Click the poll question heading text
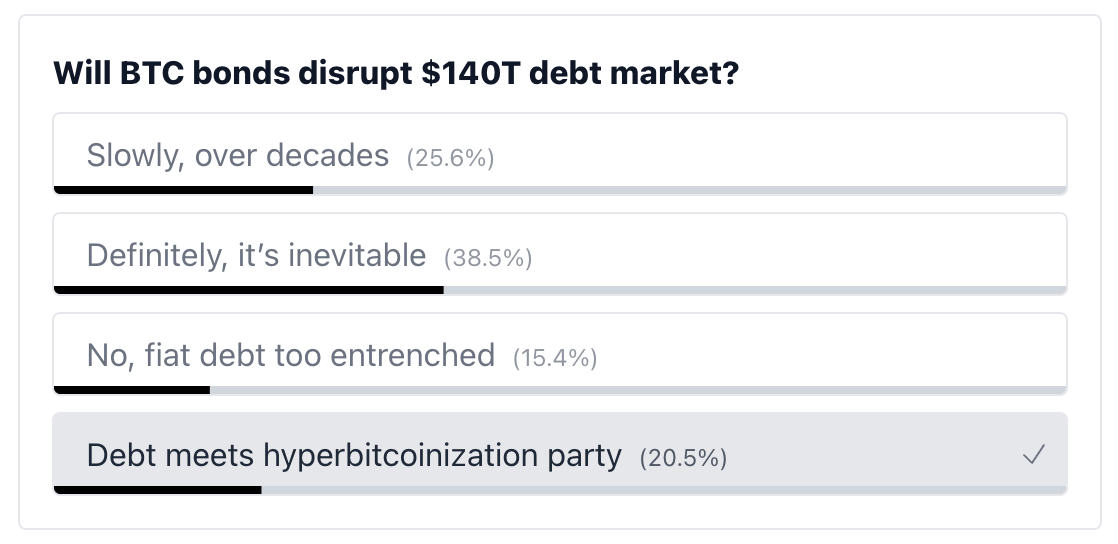1118x544 pixels. (x=395, y=75)
